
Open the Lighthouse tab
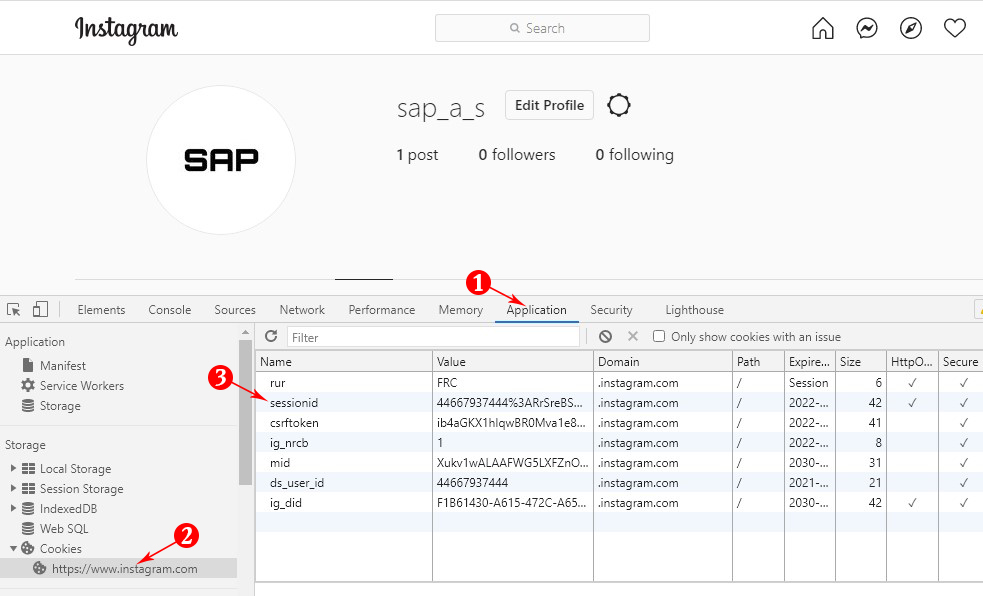[x=695, y=310]
